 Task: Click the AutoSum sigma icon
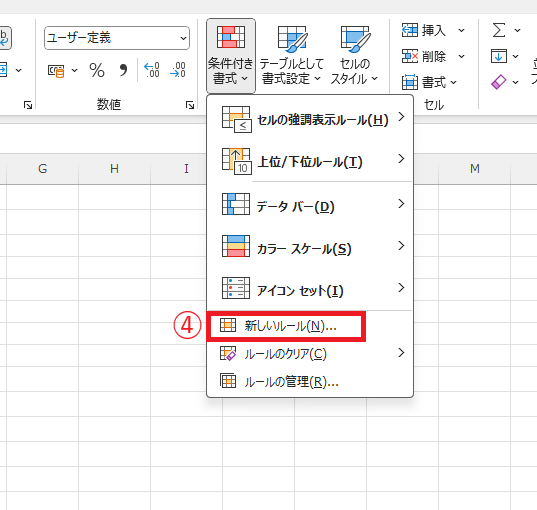point(499,30)
